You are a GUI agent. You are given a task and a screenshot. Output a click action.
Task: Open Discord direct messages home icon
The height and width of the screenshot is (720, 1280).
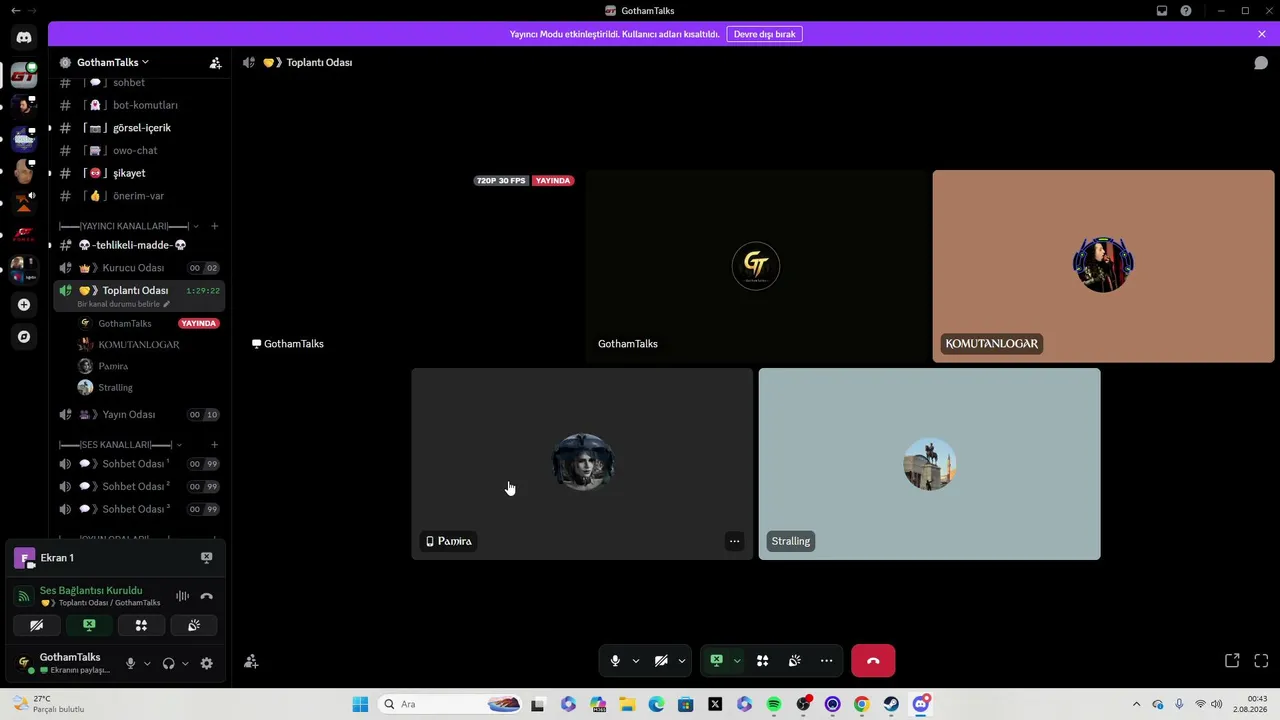[x=24, y=38]
